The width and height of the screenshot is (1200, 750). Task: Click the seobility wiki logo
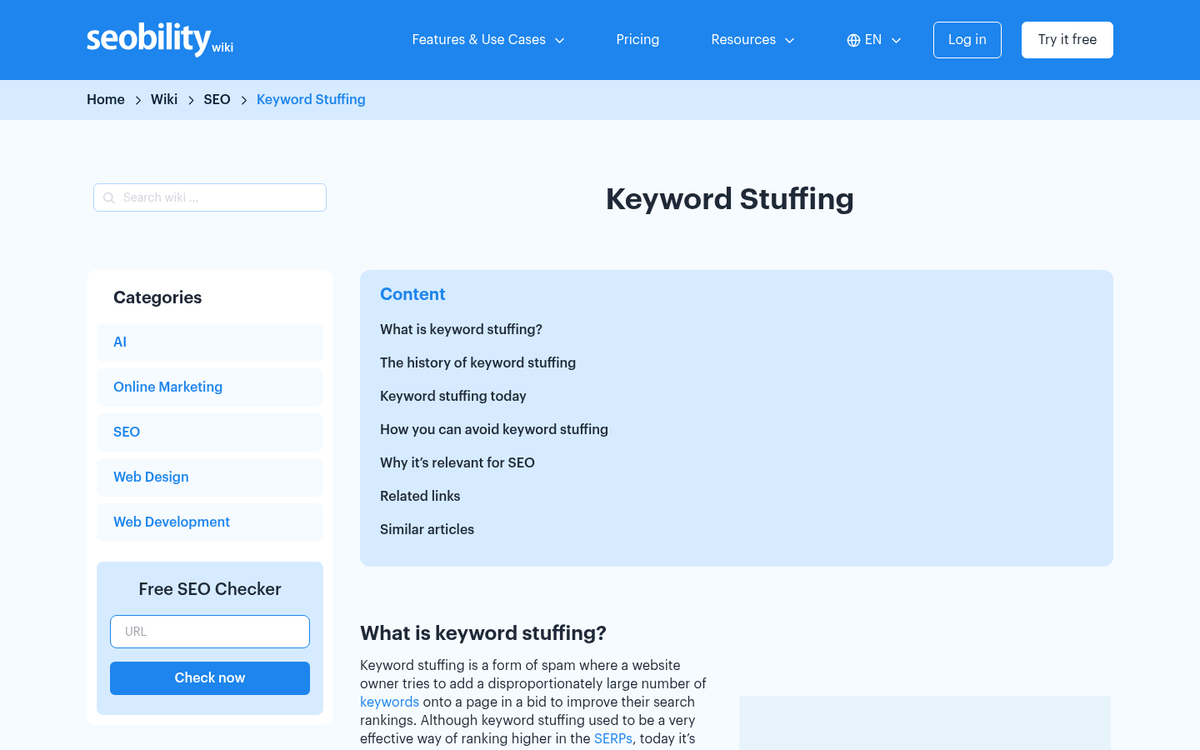click(x=160, y=39)
